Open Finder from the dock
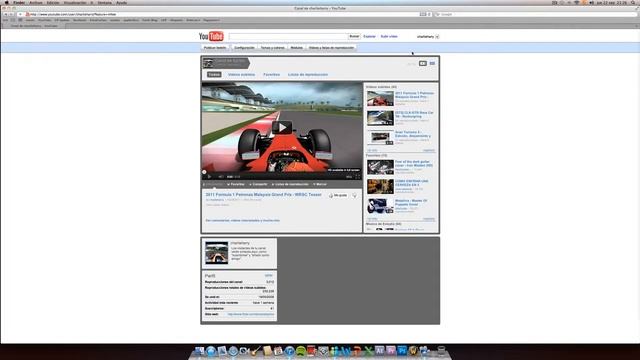The height and width of the screenshot is (360, 640). pos(199,351)
